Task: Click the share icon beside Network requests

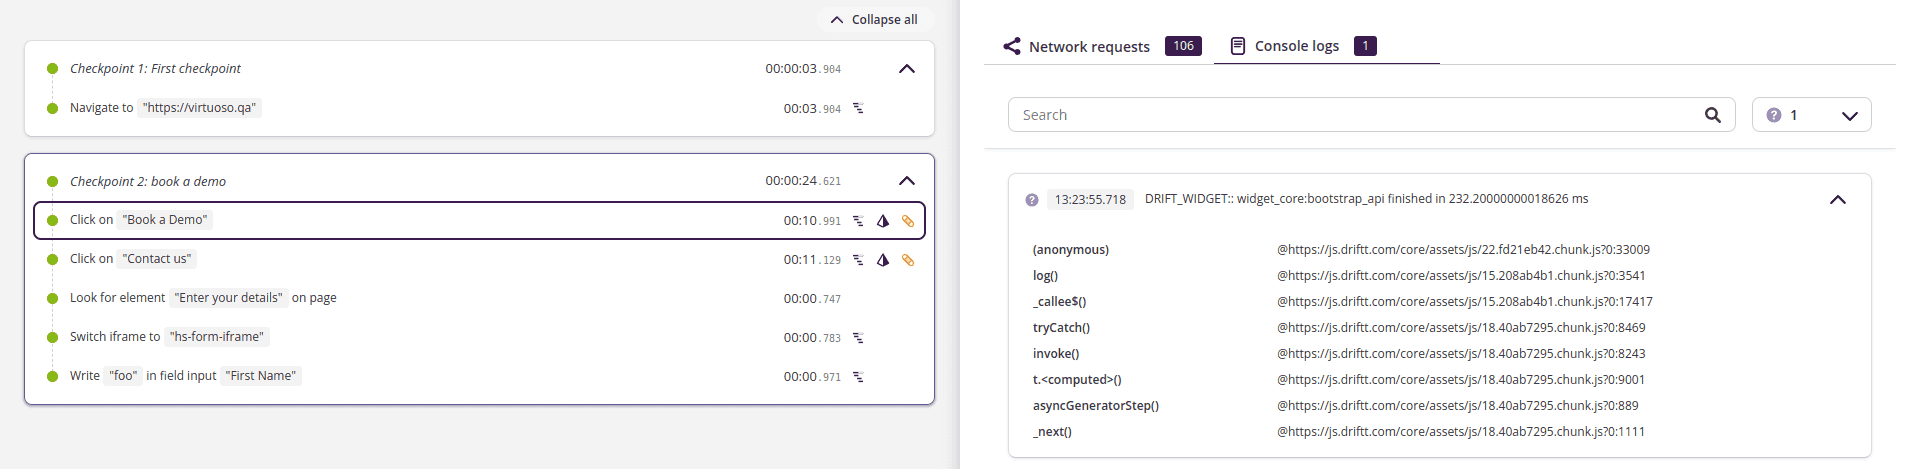Action: [x=1012, y=46]
